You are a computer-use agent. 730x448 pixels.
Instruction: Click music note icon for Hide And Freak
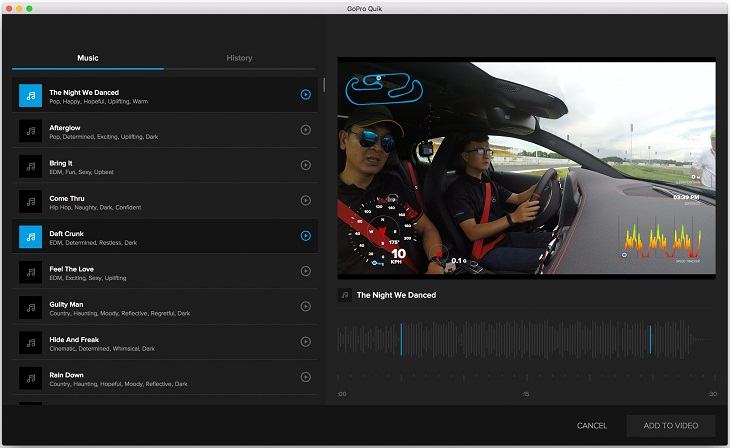tap(31, 343)
